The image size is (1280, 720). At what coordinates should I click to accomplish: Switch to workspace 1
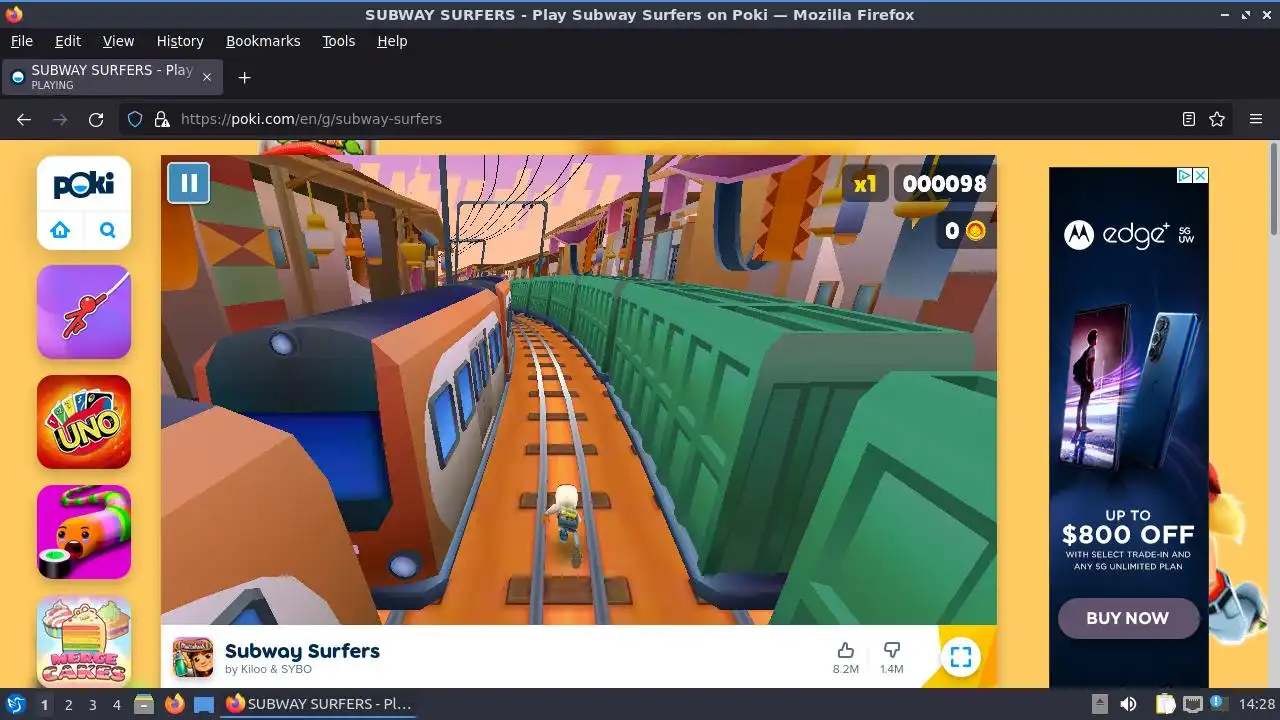pos(44,705)
